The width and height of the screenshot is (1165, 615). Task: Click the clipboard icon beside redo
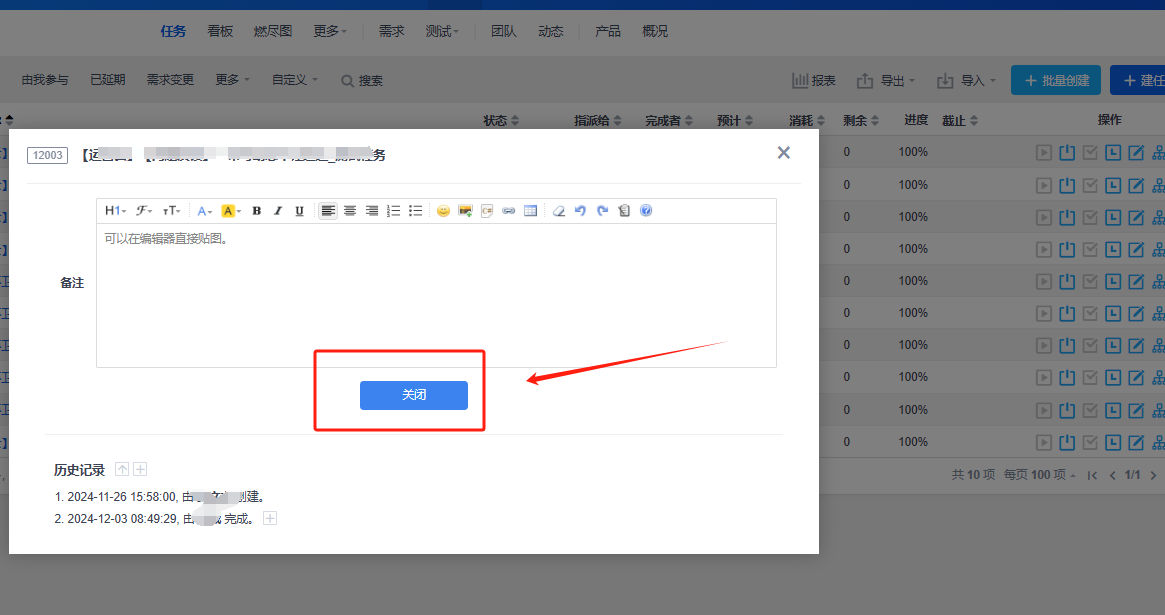pos(624,211)
